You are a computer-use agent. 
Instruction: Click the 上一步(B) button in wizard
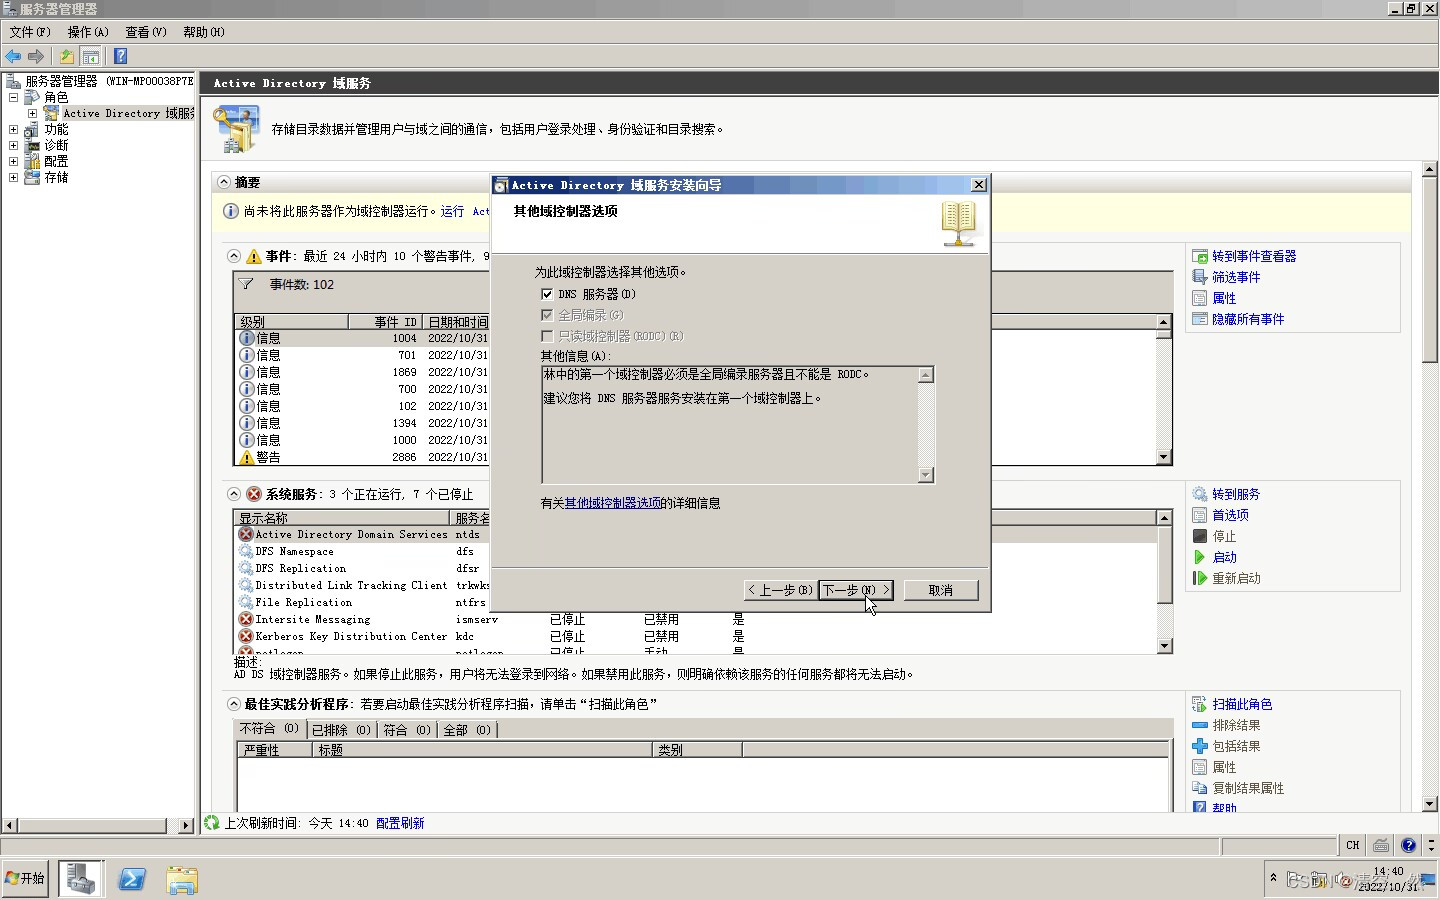coord(780,591)
